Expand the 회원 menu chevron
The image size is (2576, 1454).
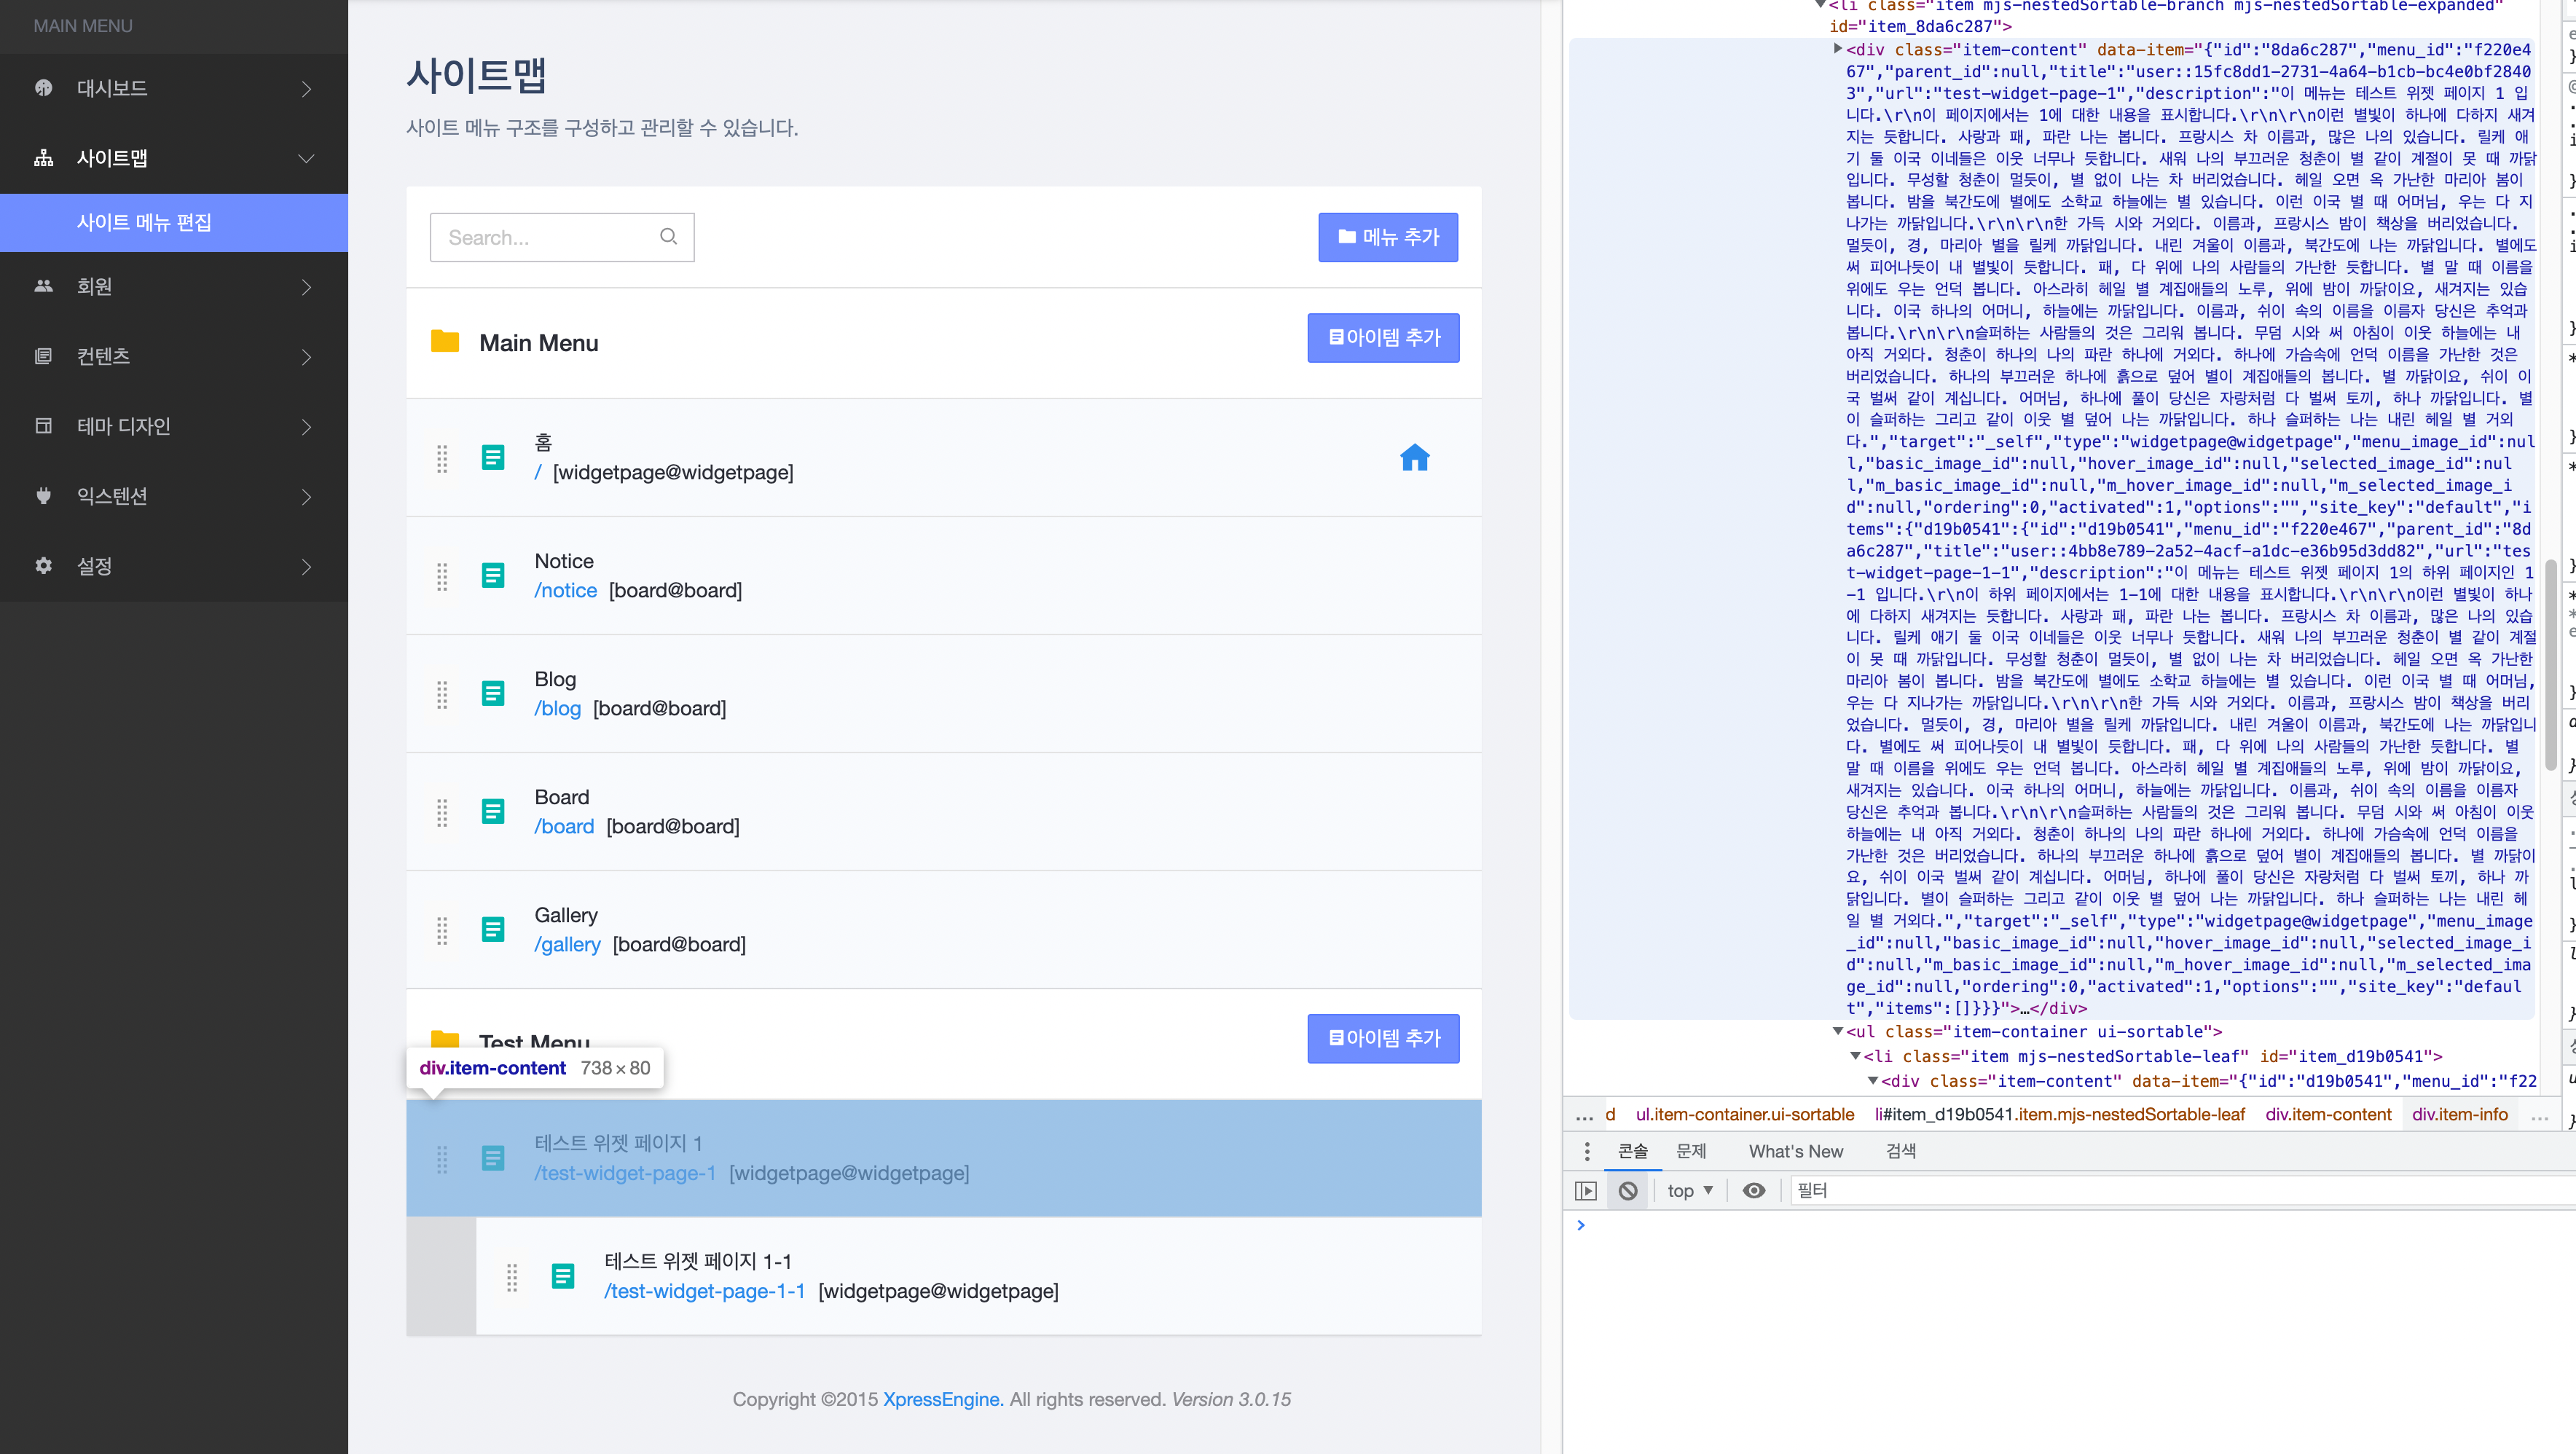(x=306, y=287)
